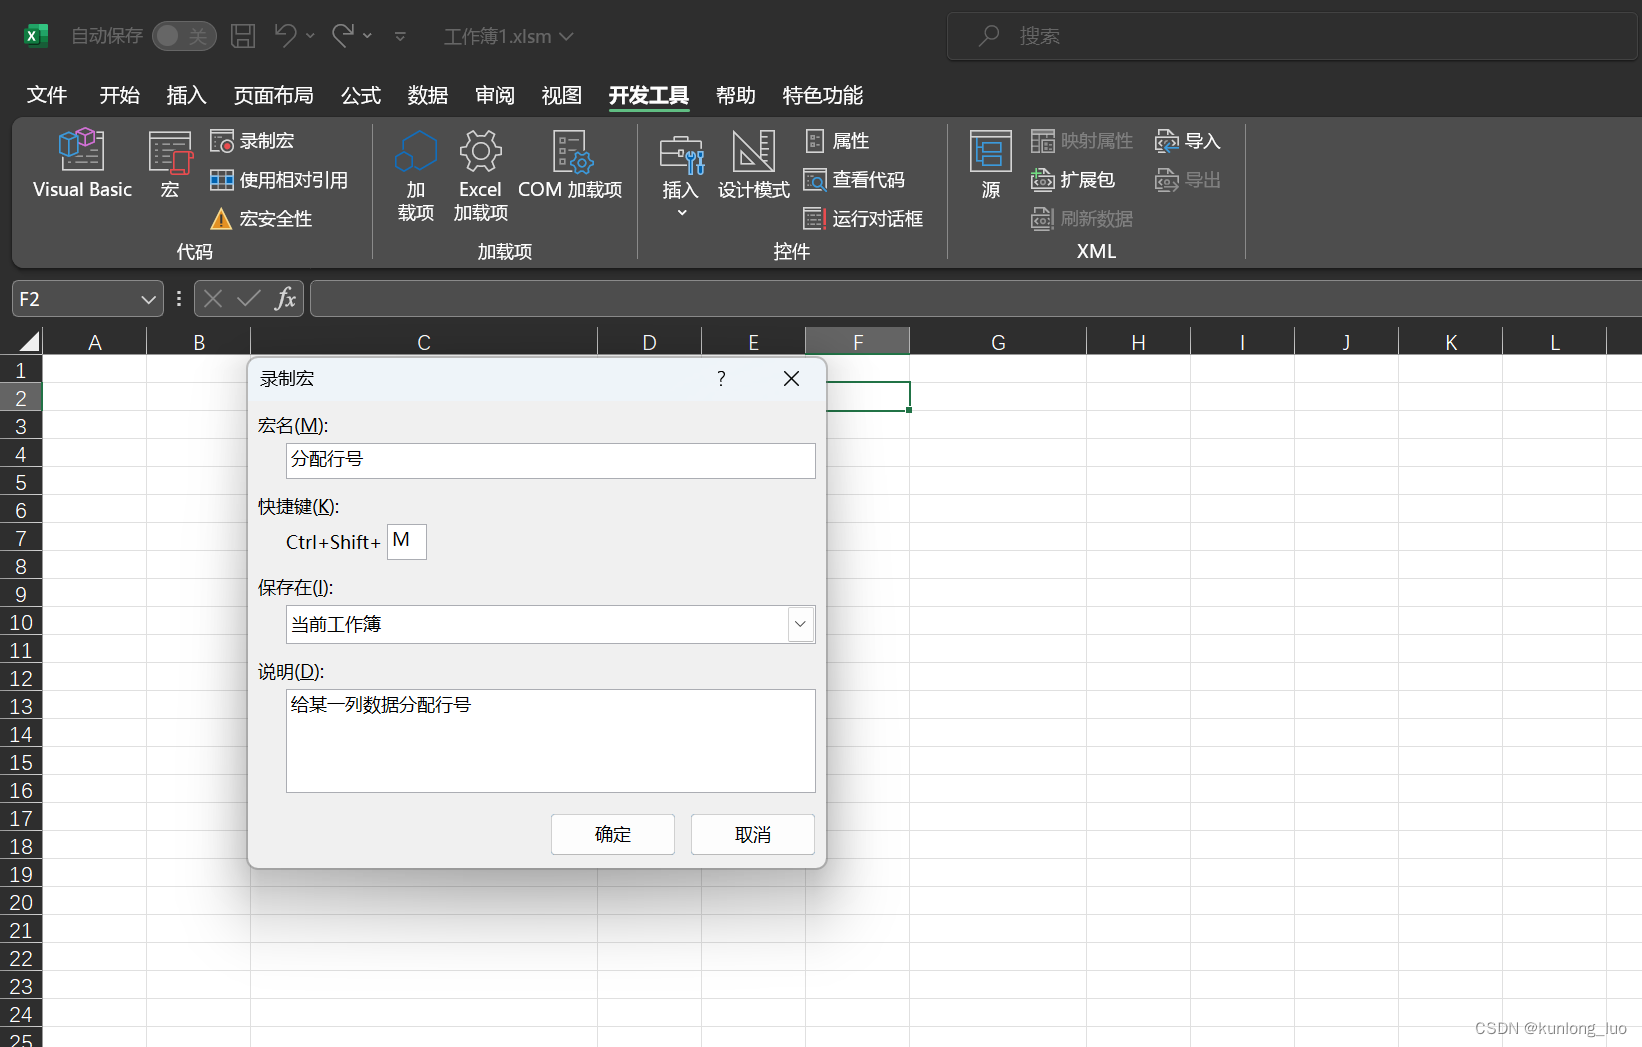
Task: Open XML 源 source pane
Action: (991, 166)
